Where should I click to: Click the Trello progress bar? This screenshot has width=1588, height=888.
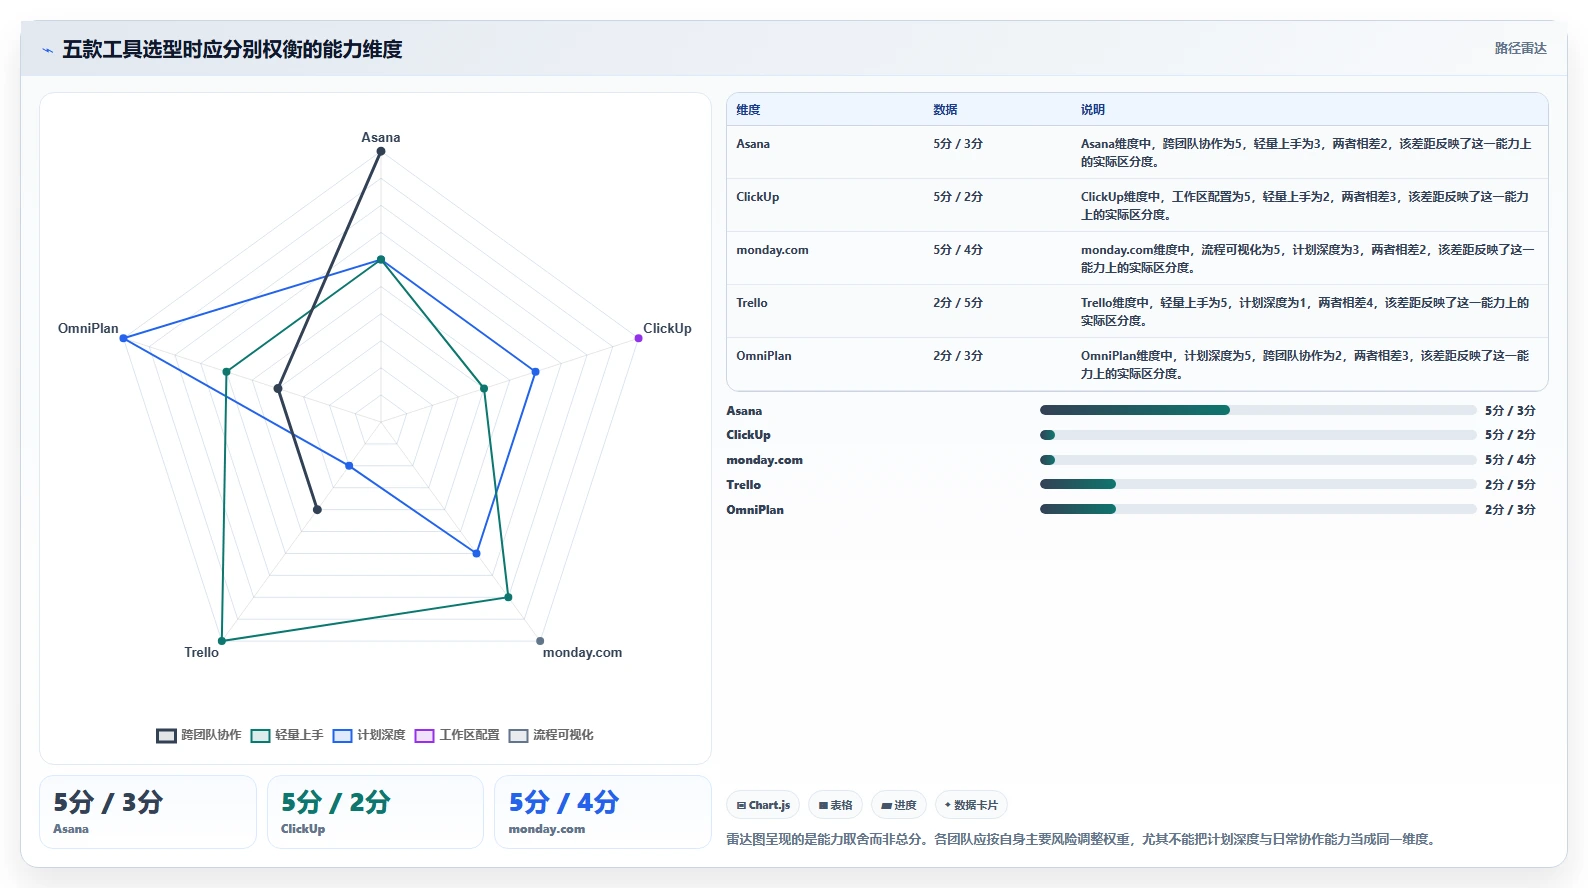click(x=1258, y=484)
